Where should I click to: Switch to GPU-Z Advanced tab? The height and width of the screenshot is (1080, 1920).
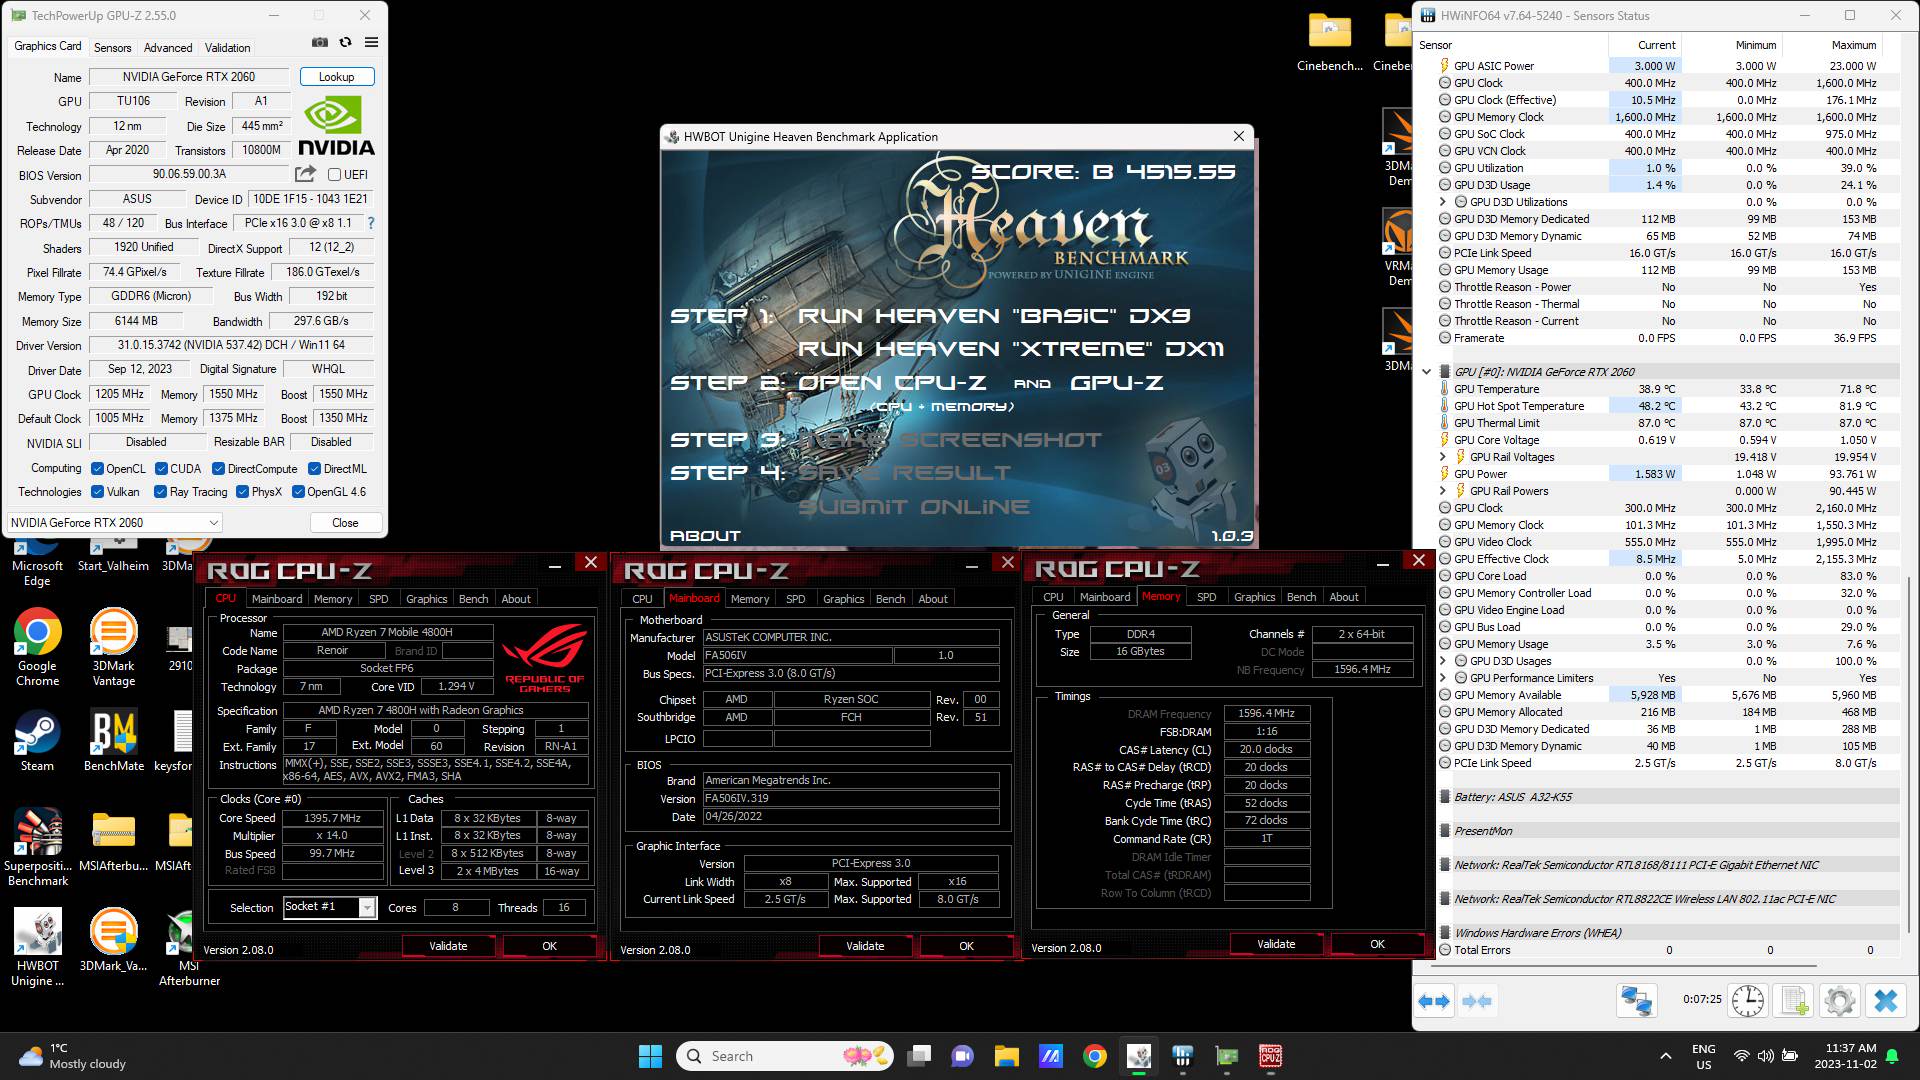168,47
